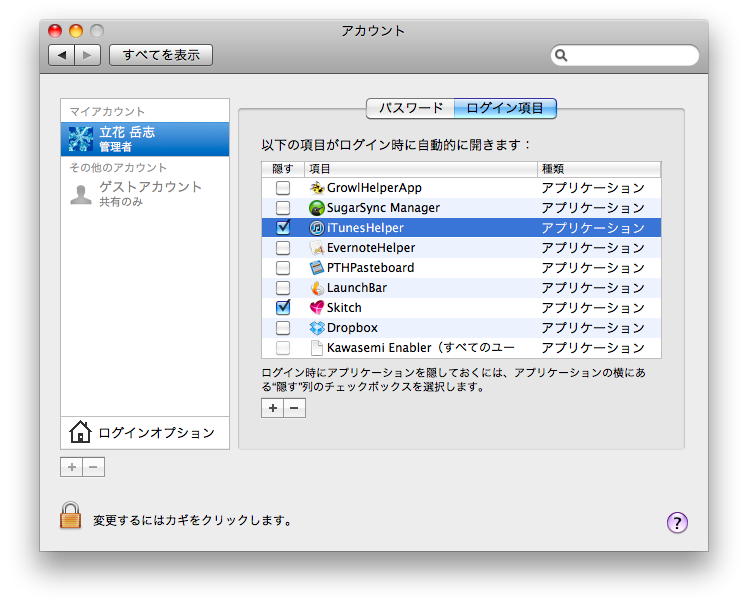Open ログインオプション in the sidebar
The image size is (748, 611).
coord(145,433)
